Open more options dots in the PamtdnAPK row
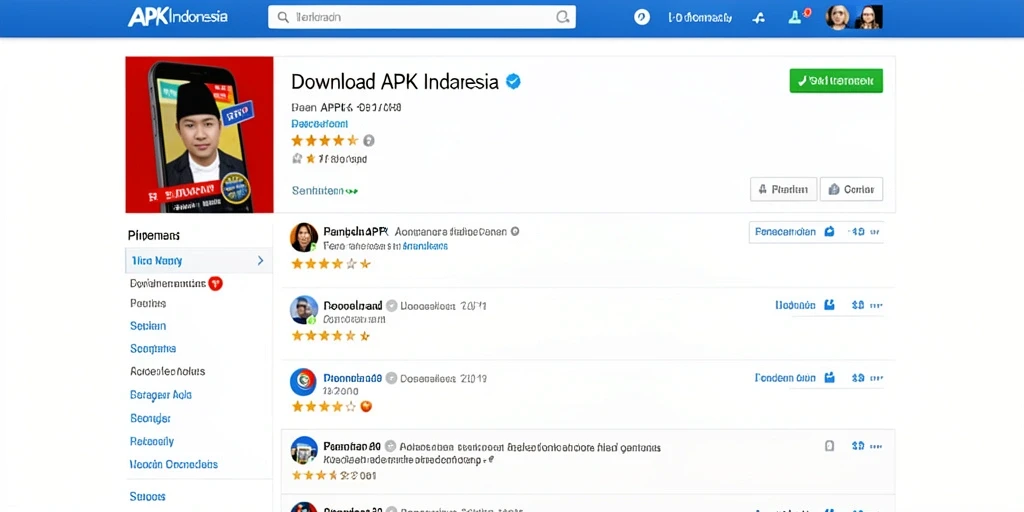 coord(876,232)
